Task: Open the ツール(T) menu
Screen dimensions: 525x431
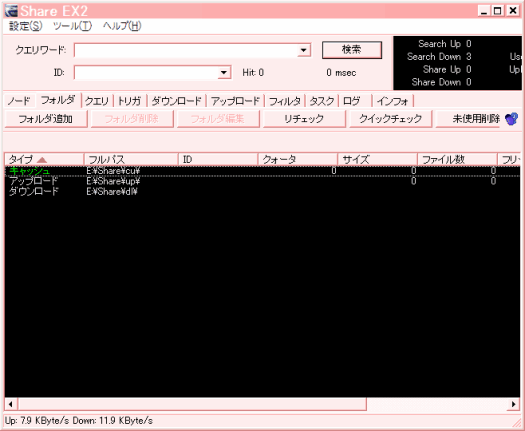Action: (72, 26)
